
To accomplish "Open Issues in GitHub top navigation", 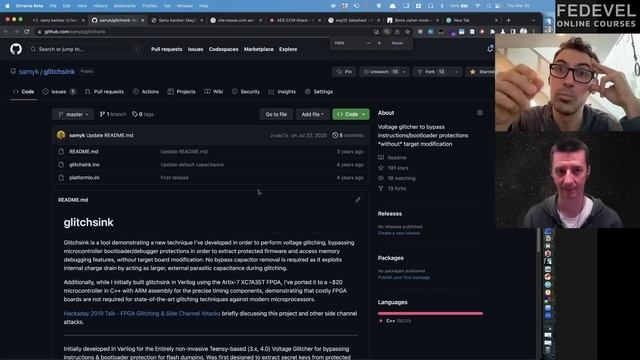I will tap(195, 49).
